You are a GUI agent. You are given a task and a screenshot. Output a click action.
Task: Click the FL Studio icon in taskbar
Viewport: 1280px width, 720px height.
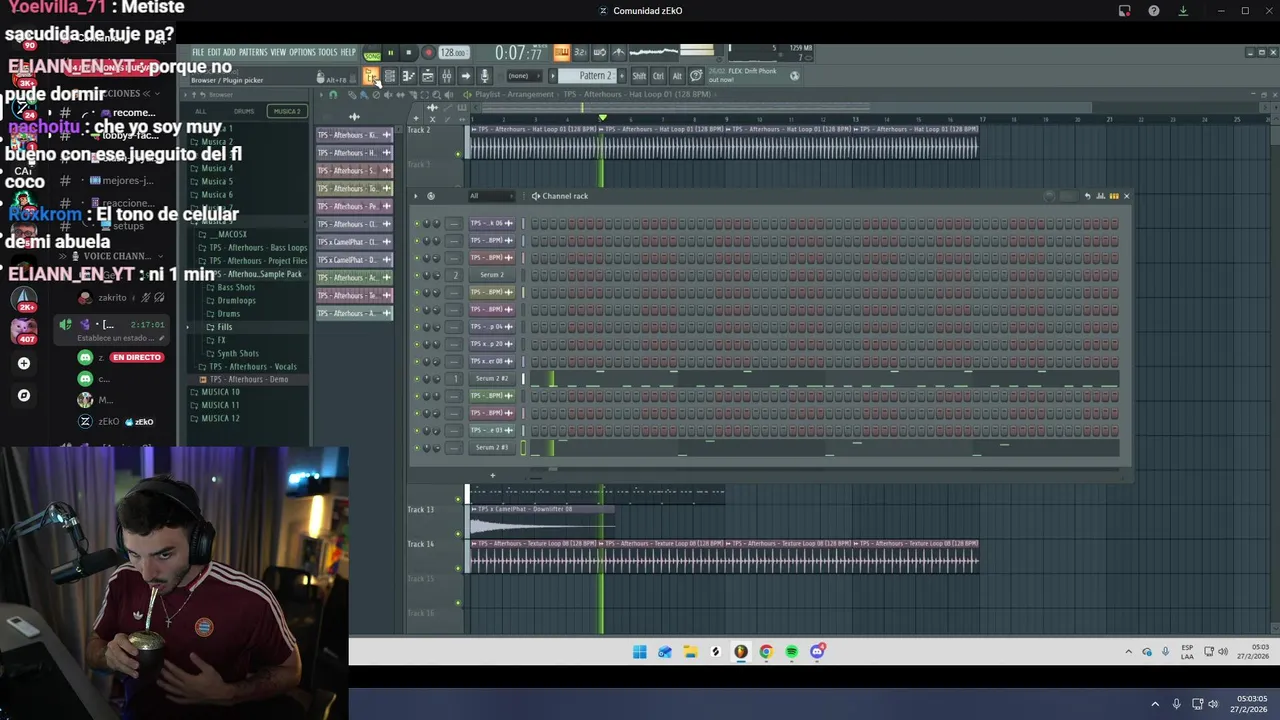[x=740, y=652]
